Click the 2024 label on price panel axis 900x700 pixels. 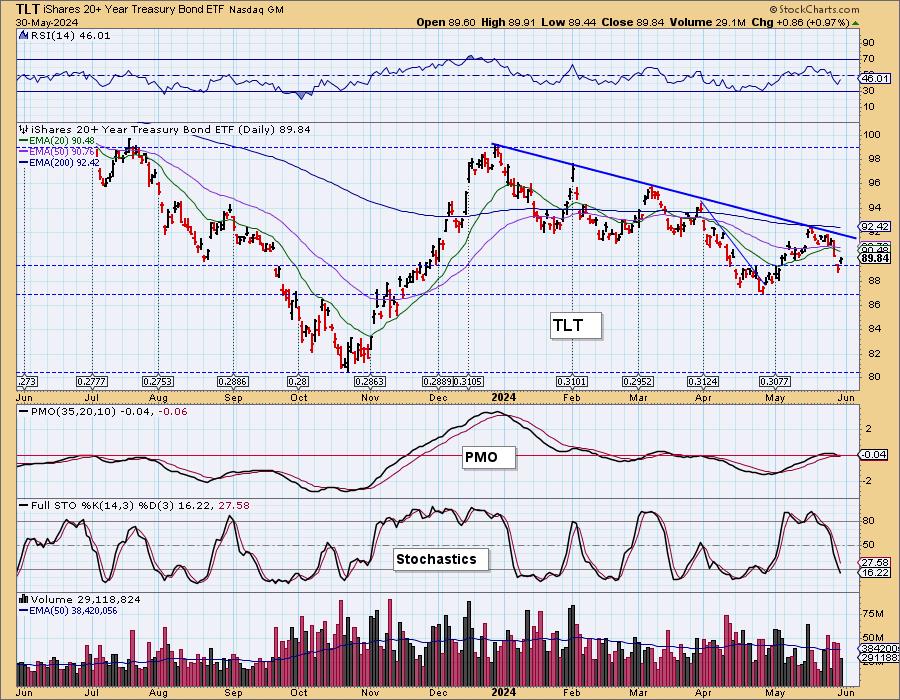coord(503,397)
